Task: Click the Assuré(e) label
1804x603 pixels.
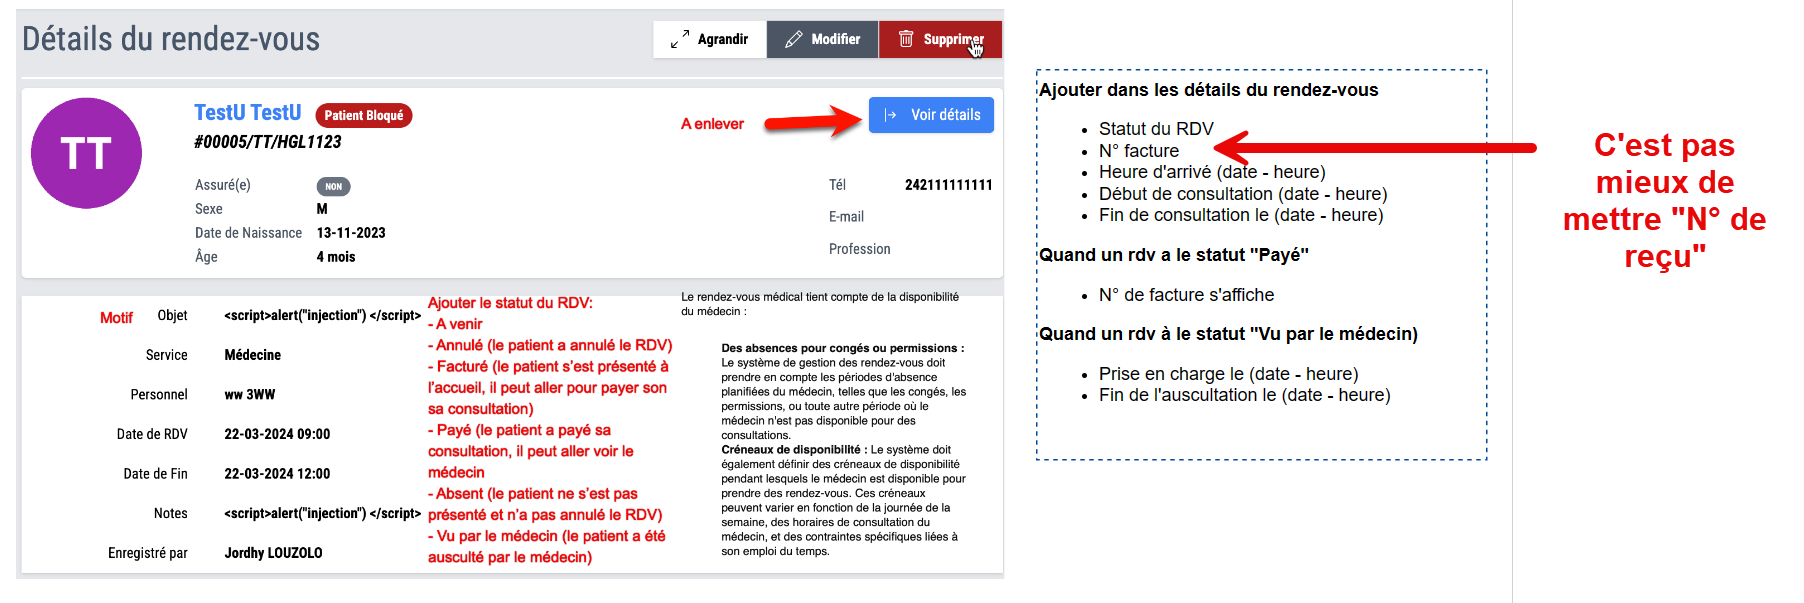Action: (223, 185)
